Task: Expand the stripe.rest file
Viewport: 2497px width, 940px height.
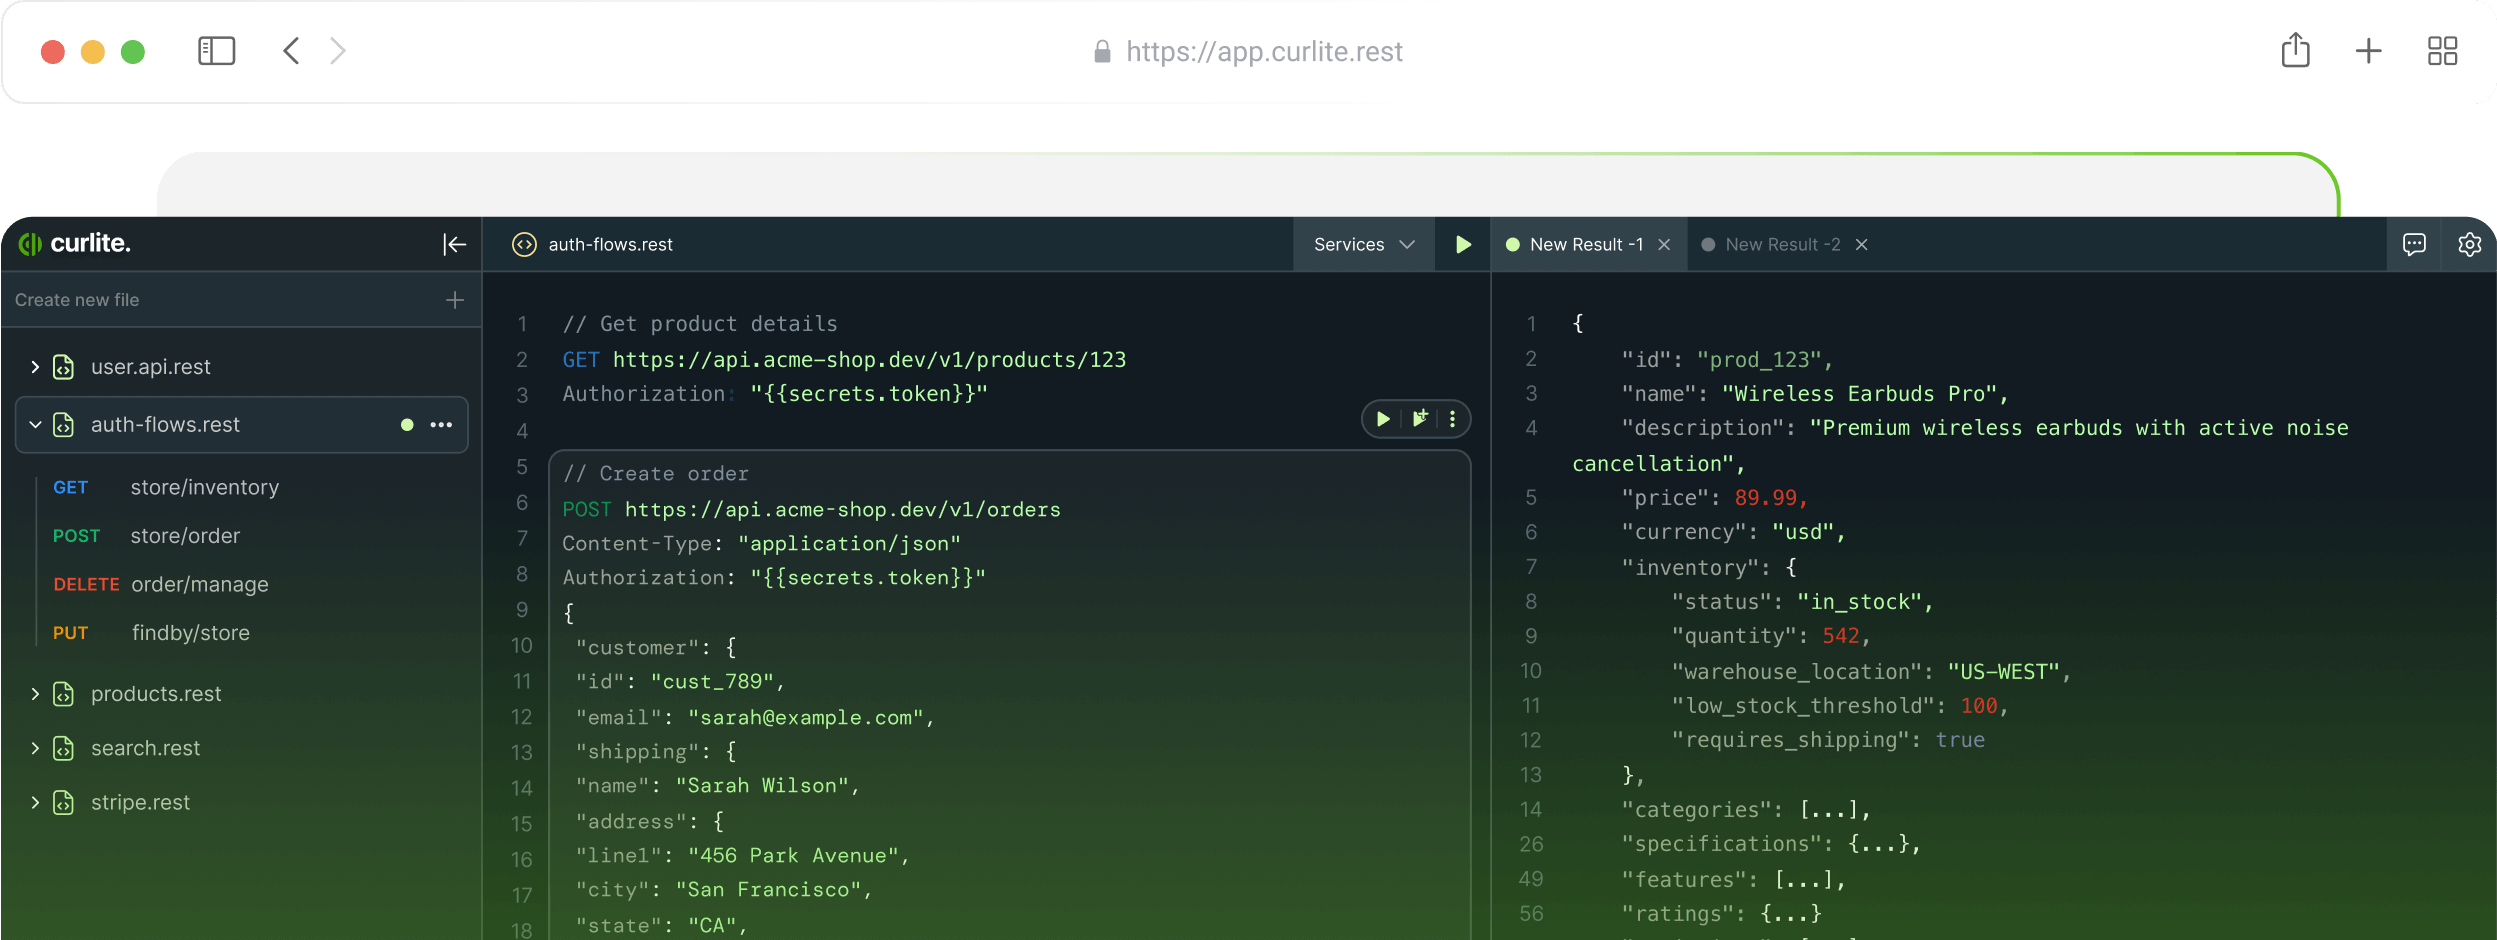Action: (x=33, y=801)
